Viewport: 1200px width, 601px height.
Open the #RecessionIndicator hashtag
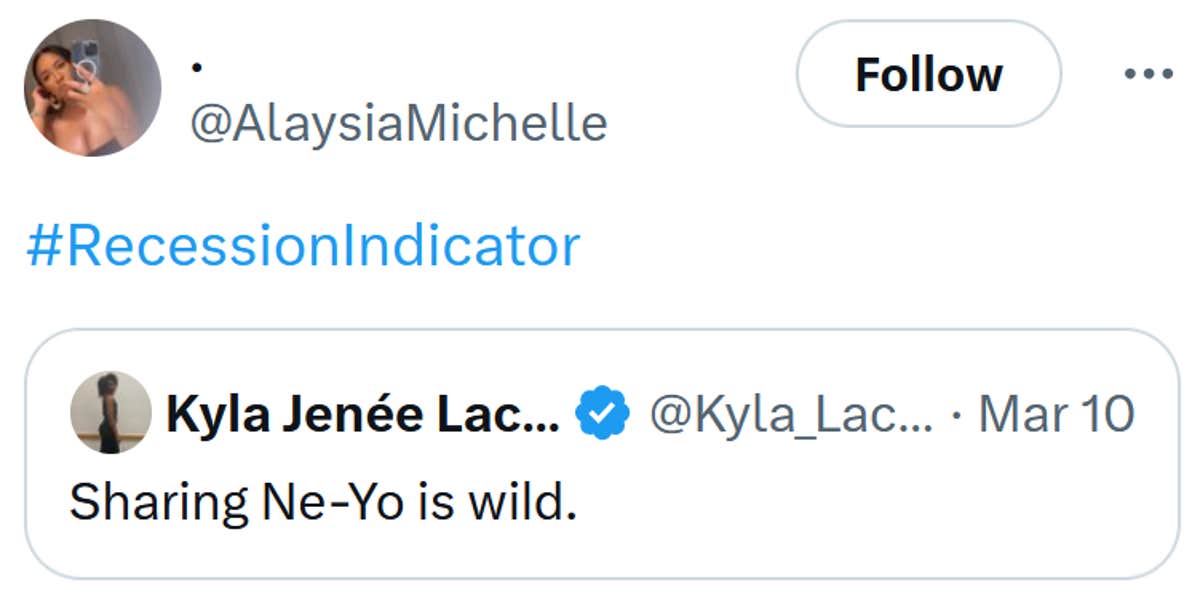click(x=303, y=246)
